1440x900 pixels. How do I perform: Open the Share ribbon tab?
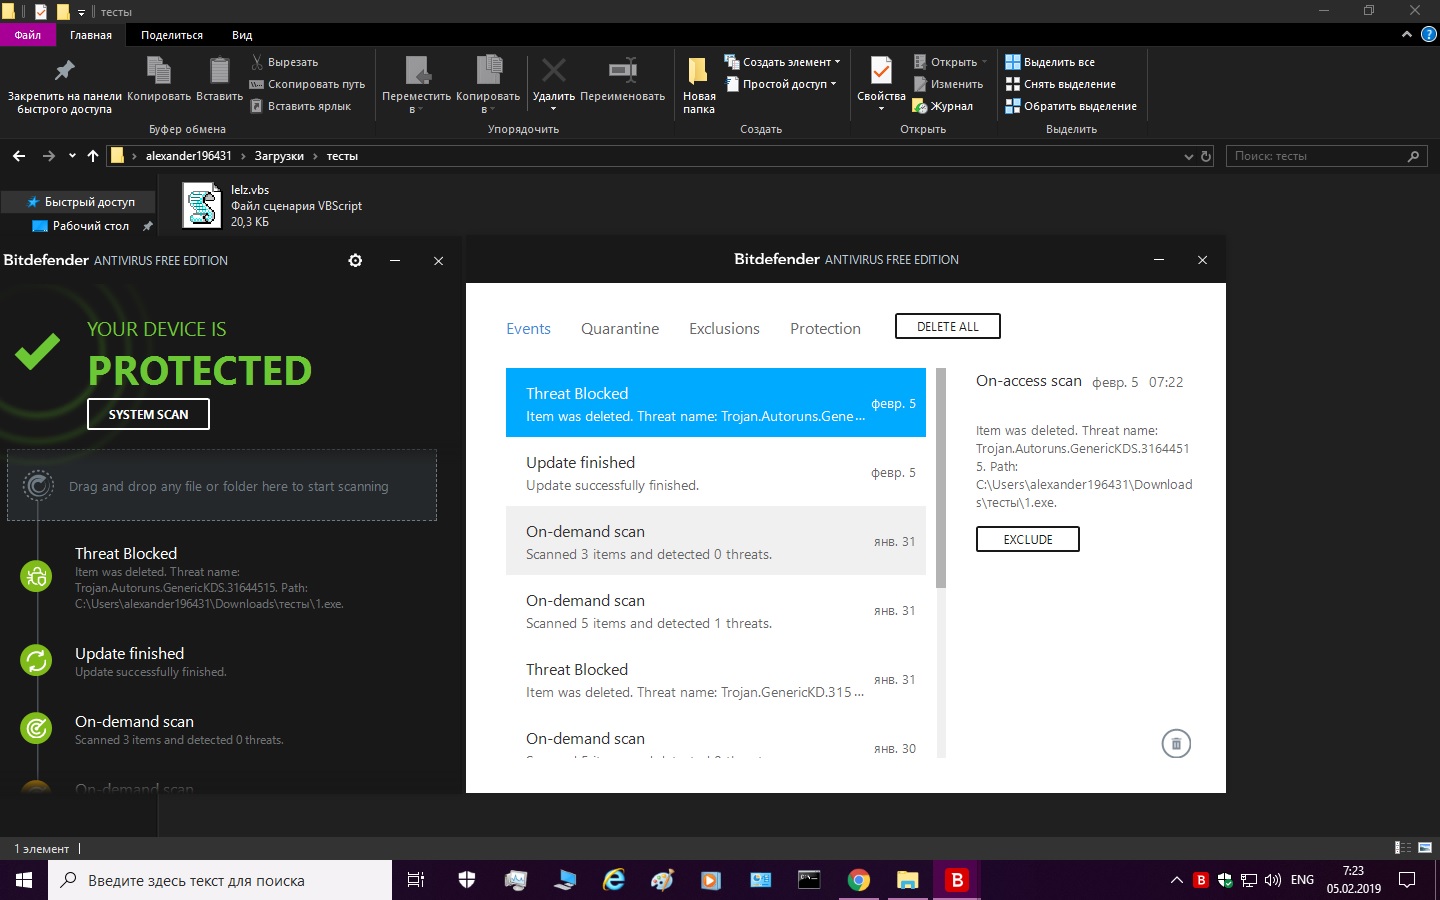(172, 35)
